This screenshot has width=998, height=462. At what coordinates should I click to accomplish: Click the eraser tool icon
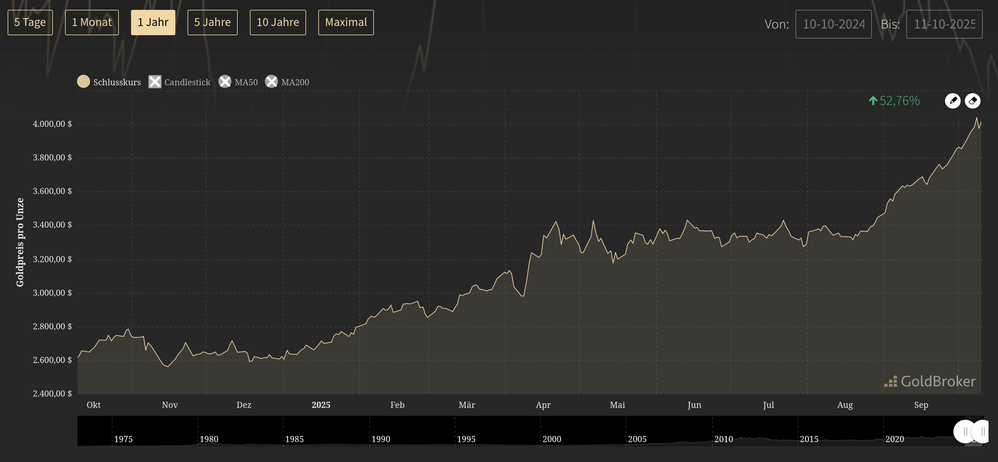click(973, 101)
